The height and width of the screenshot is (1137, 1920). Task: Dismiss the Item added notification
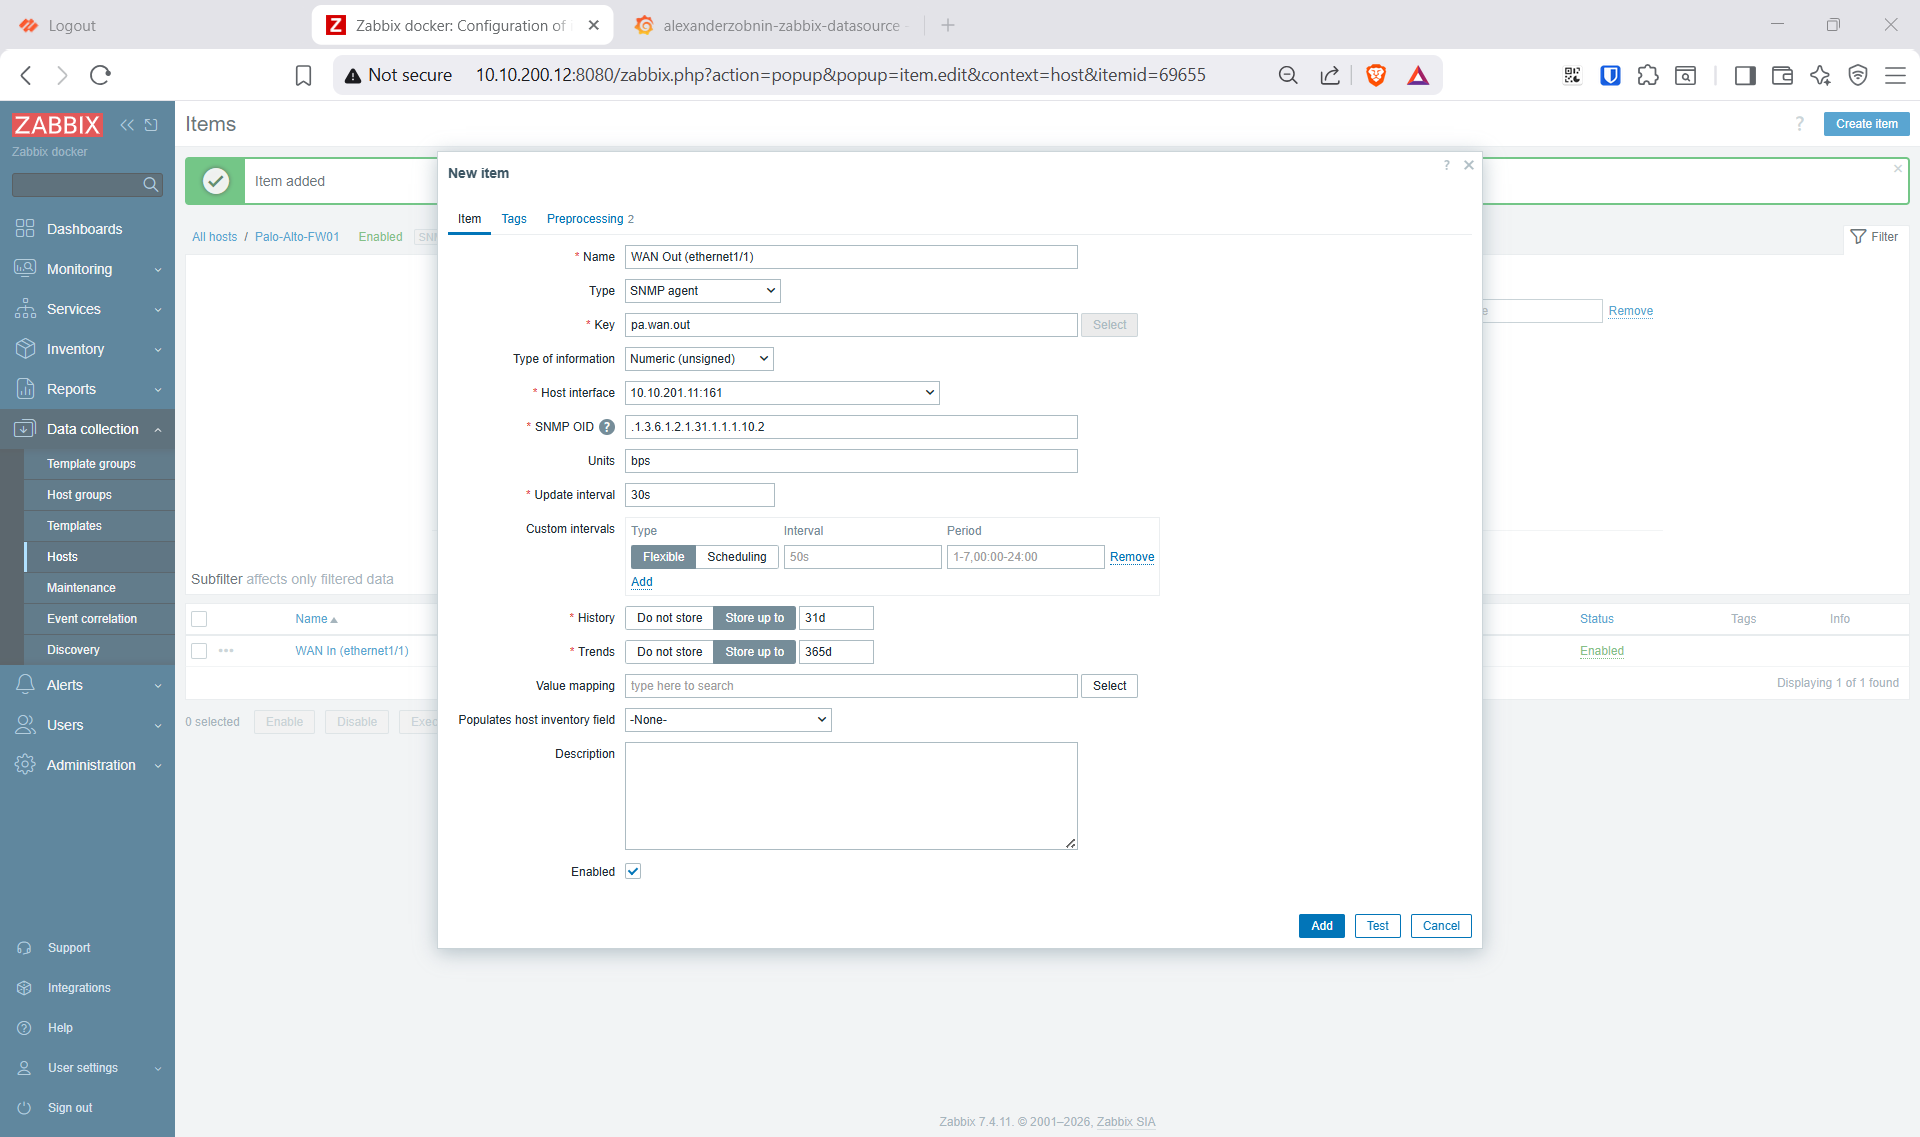1898,169
